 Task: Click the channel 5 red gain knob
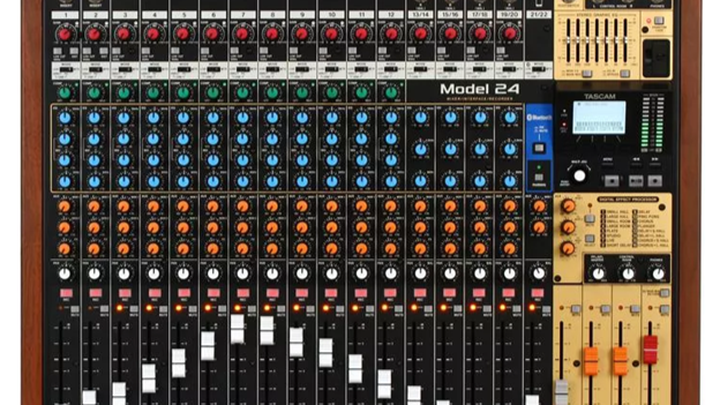tap(183, 34)
